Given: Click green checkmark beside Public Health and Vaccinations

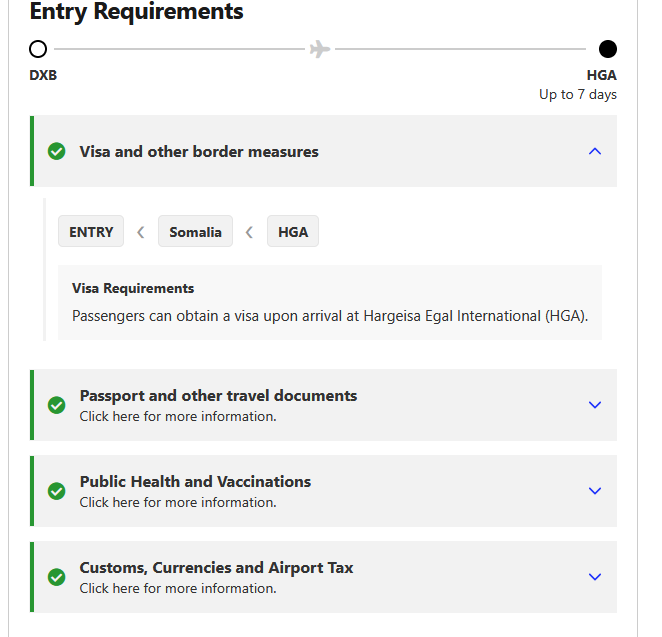Looking at the screenshot, I should tap(57, 491).
